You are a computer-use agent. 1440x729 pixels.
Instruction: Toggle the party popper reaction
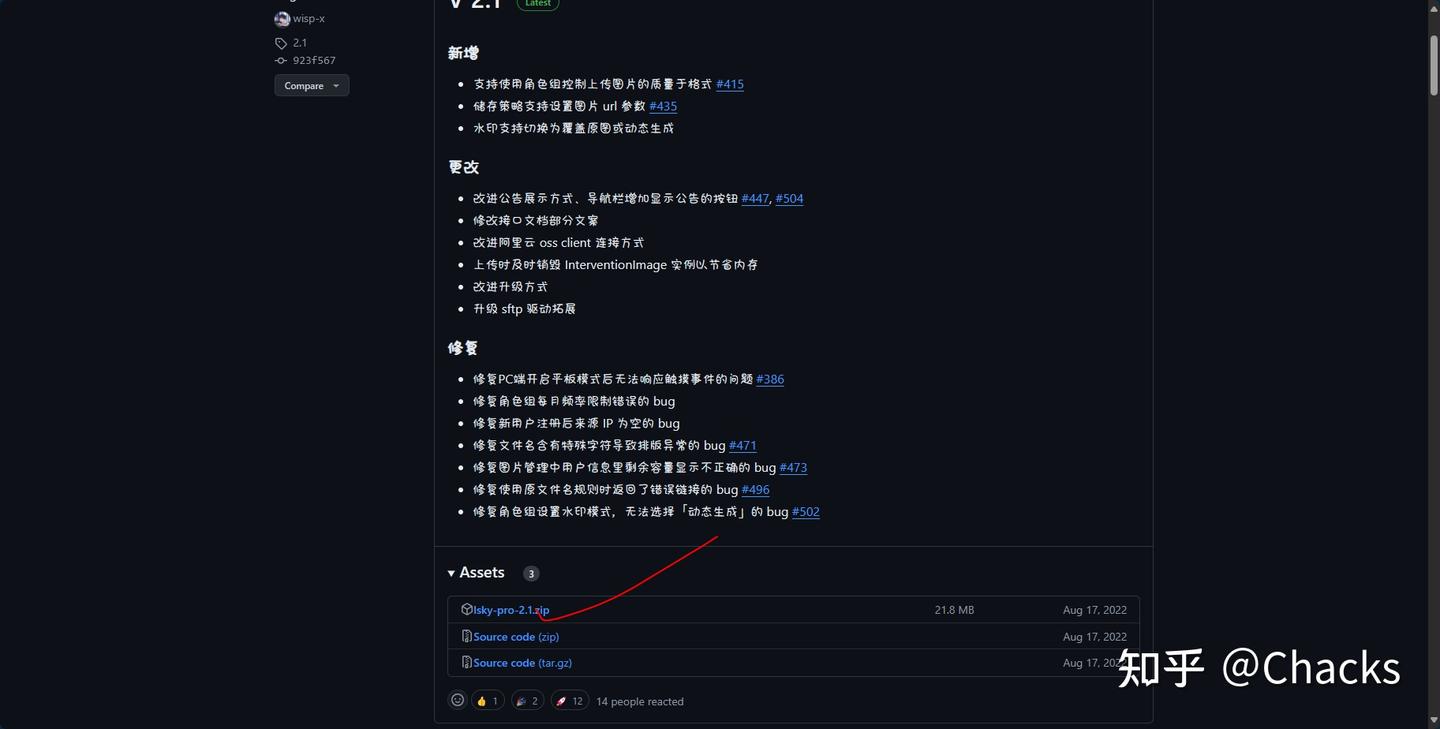tap(528, 701)
